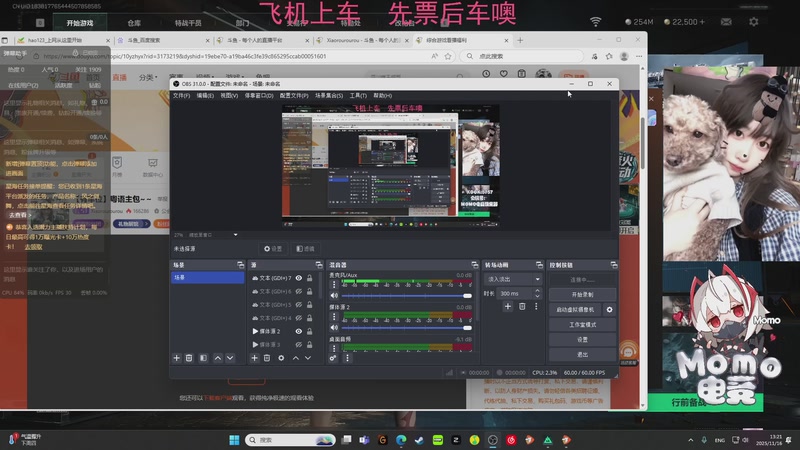Open transition properties three-dot menu
The width and height of the screenshot is (800, 450).
coord(536,306)
